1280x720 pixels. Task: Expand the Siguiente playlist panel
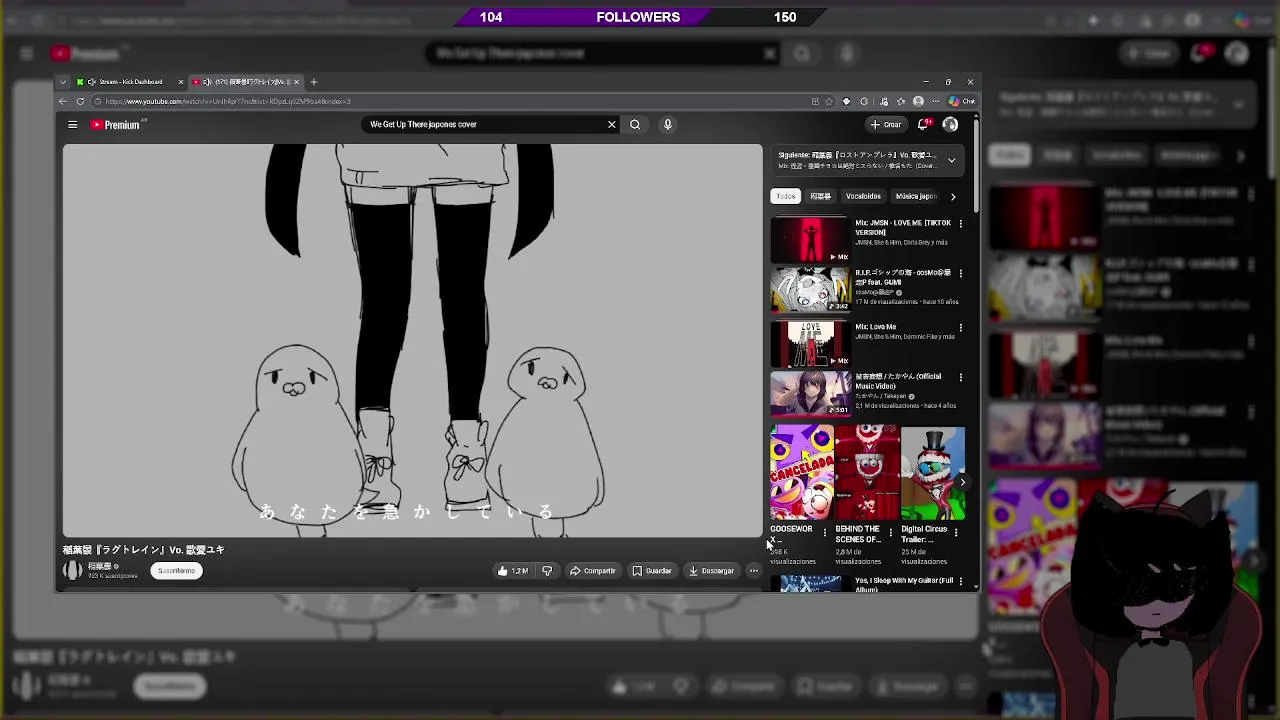click(951, 160)
